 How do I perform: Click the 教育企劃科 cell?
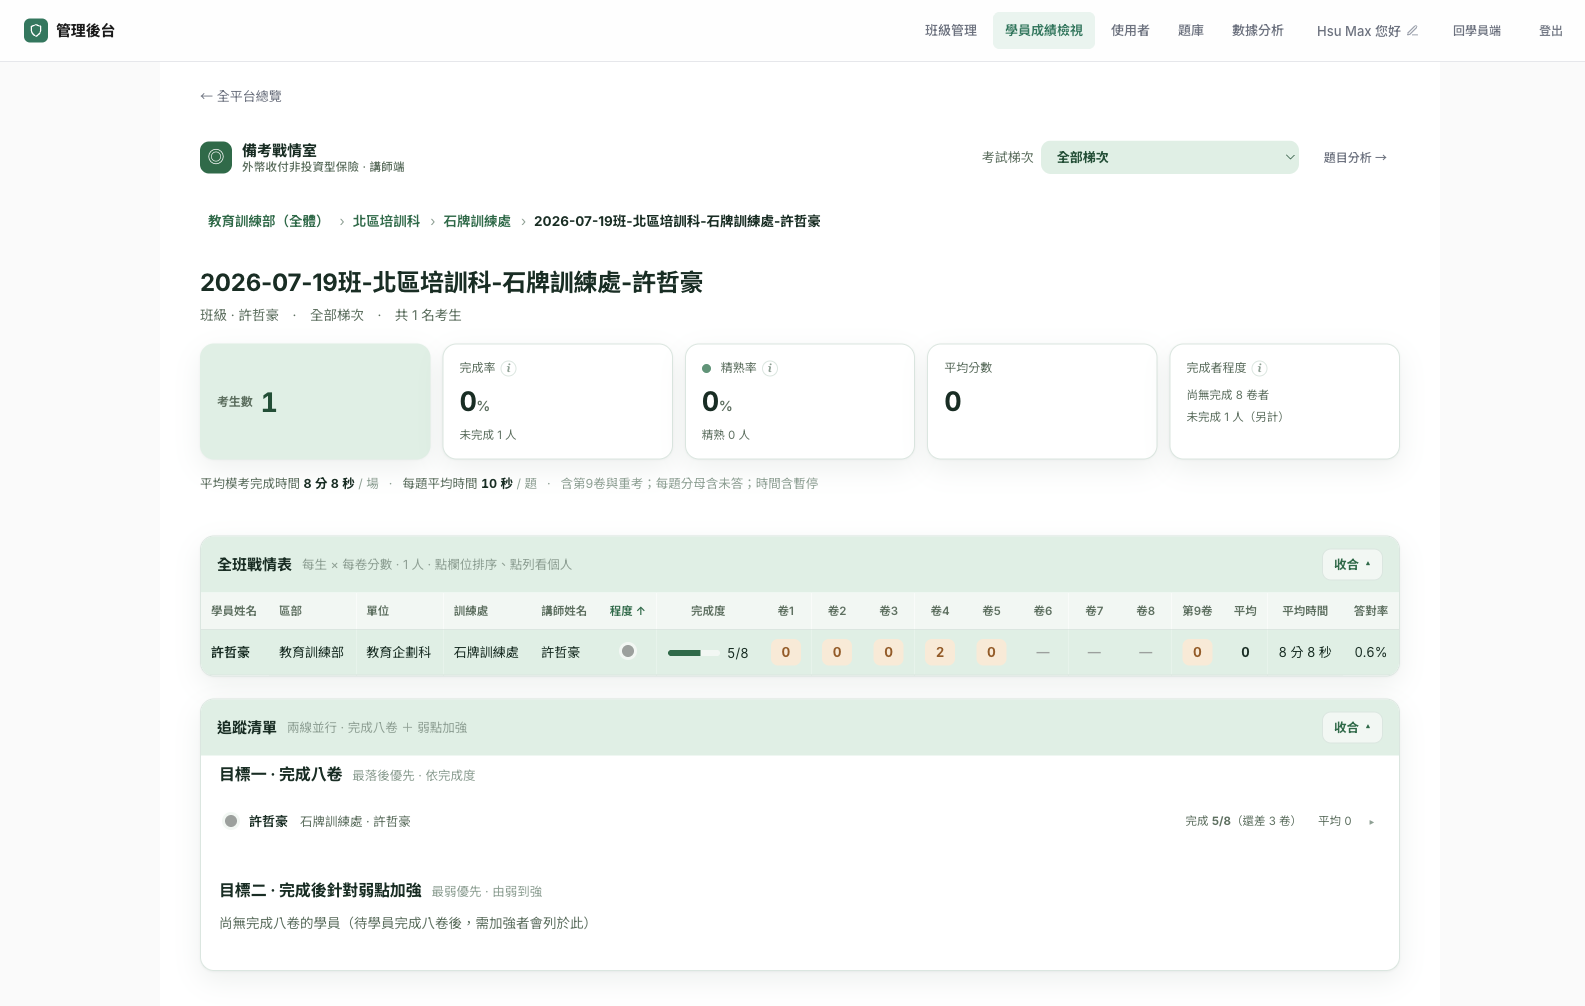(398, 652)
